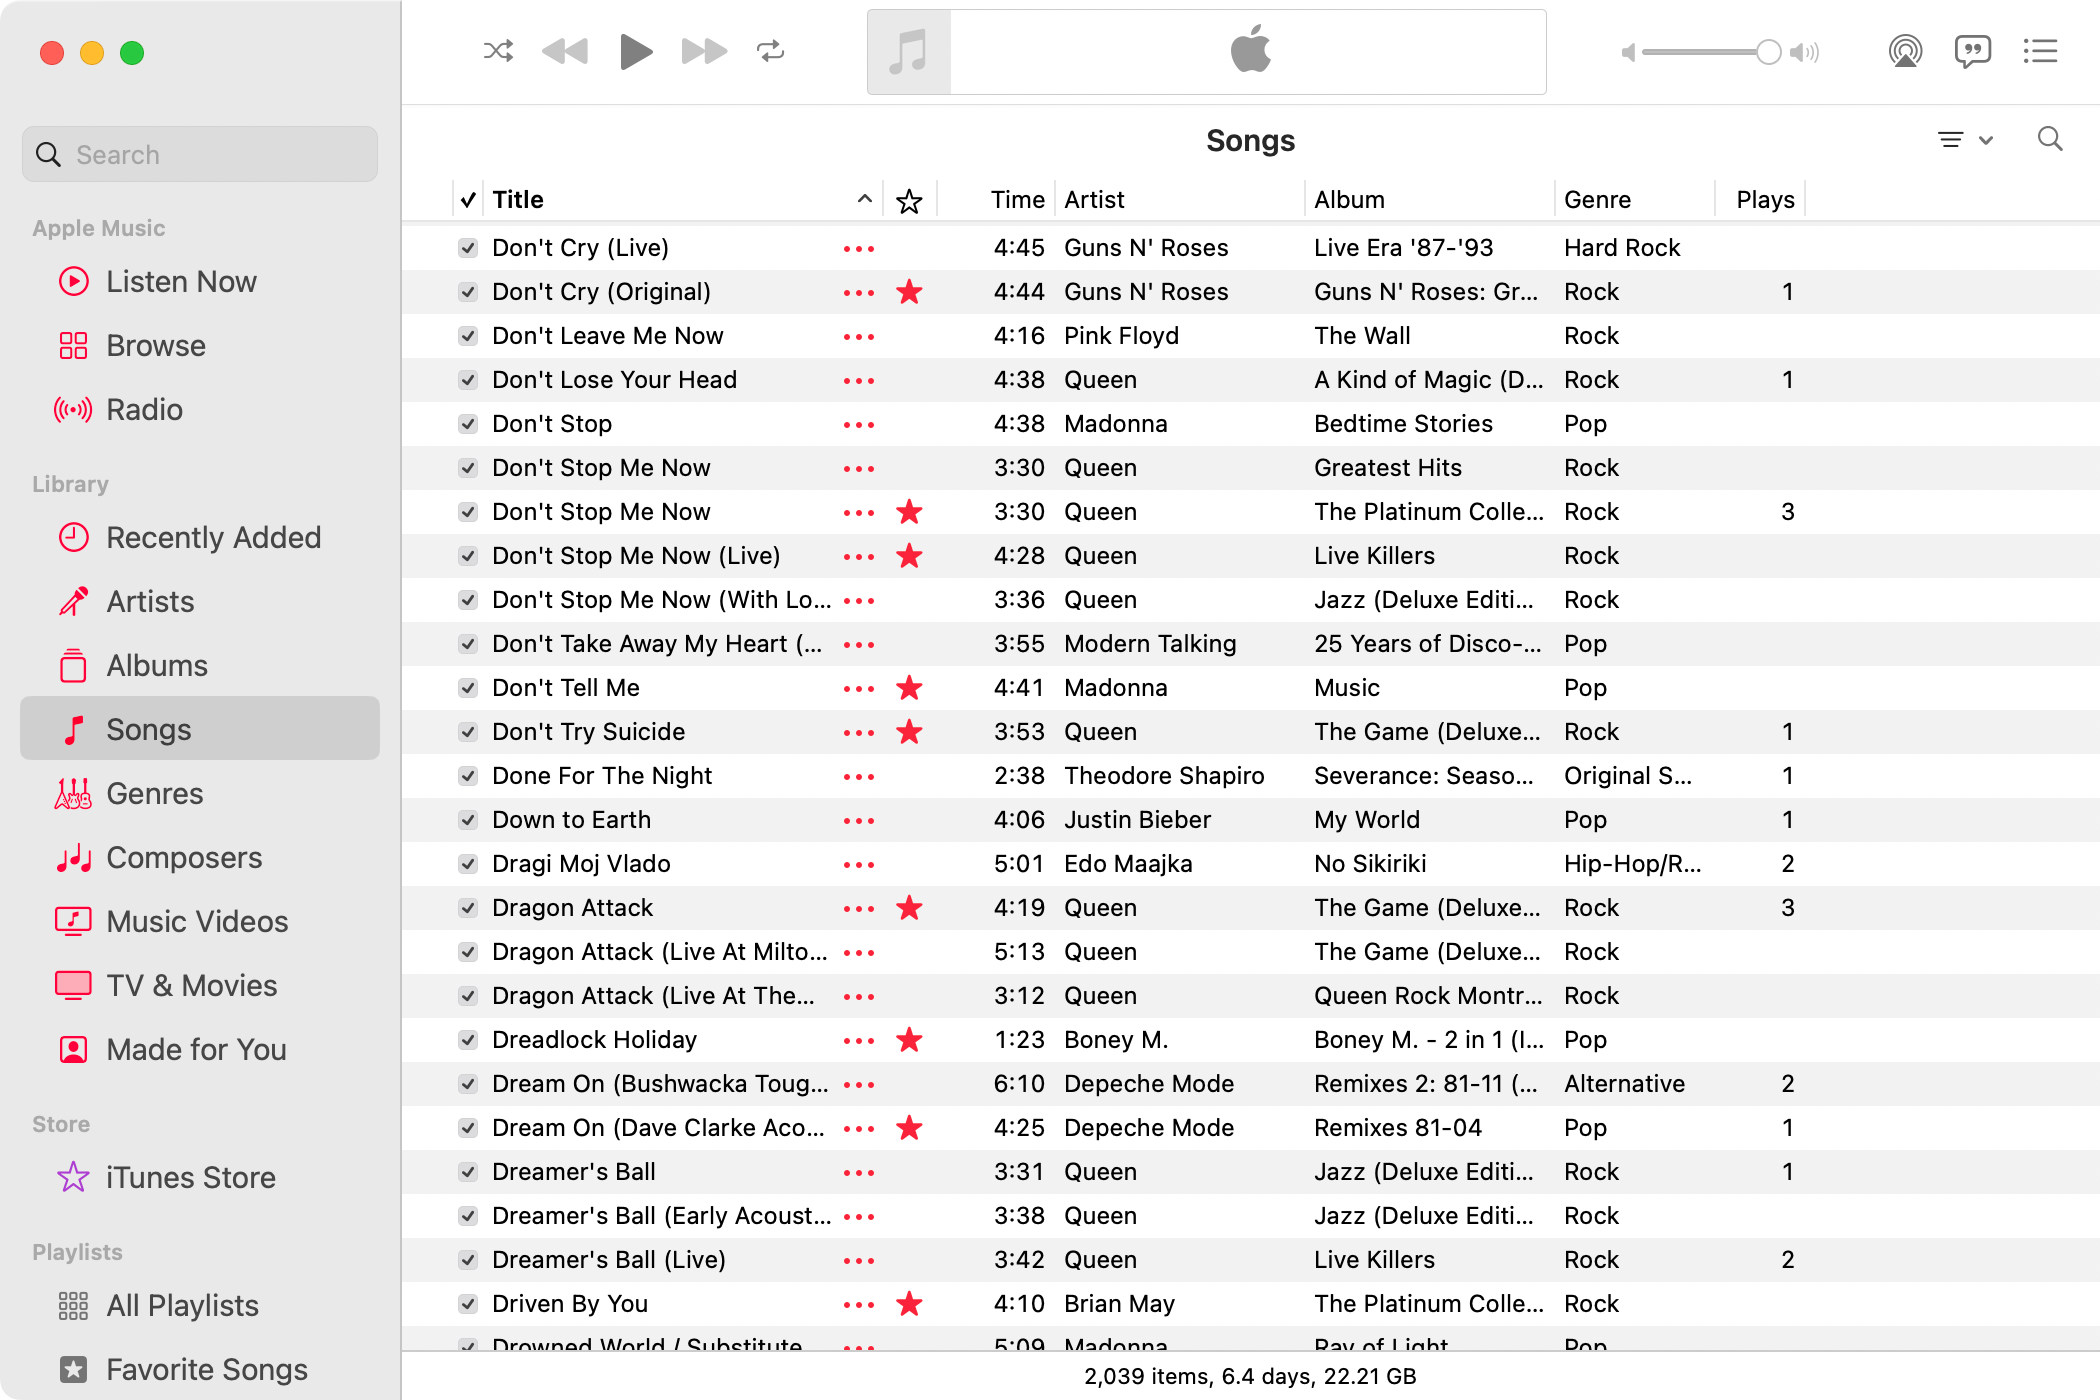Screen dimensions: 2100x1400
Task: Favorite the Don't Stop star
Action: [909, 424]
